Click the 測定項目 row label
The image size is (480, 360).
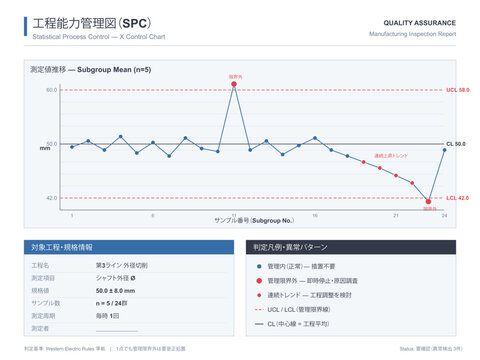click(x=43, y=278)
